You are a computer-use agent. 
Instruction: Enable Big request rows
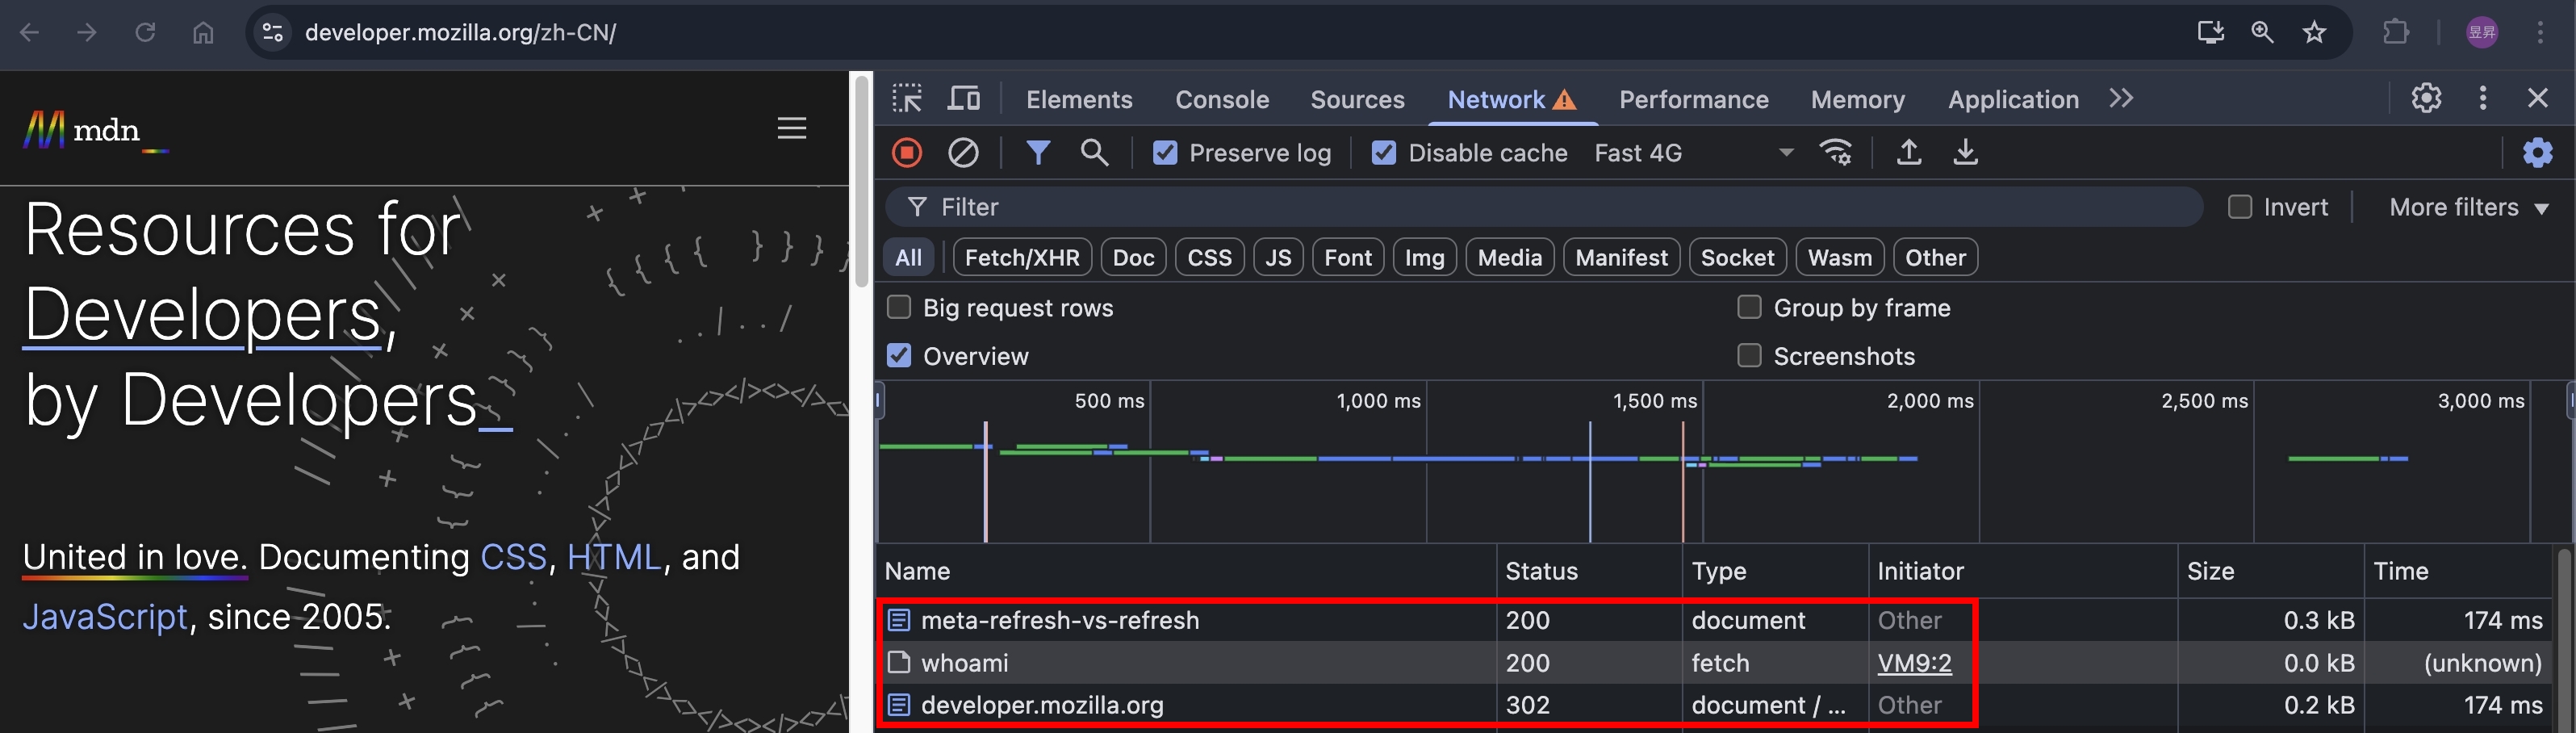899,307
